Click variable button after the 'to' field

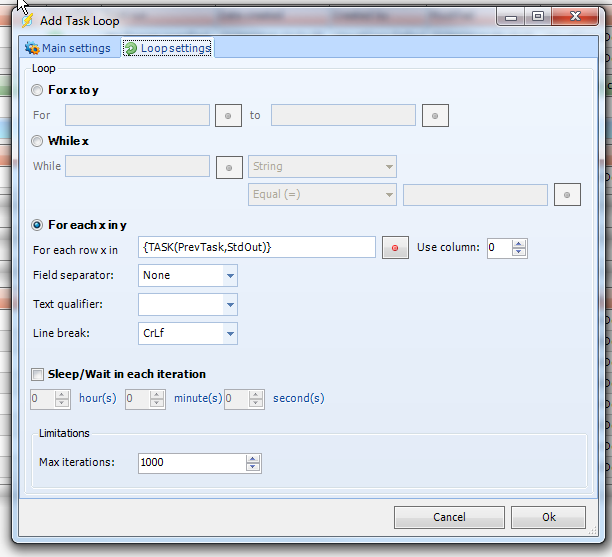(x=435, y=116)
